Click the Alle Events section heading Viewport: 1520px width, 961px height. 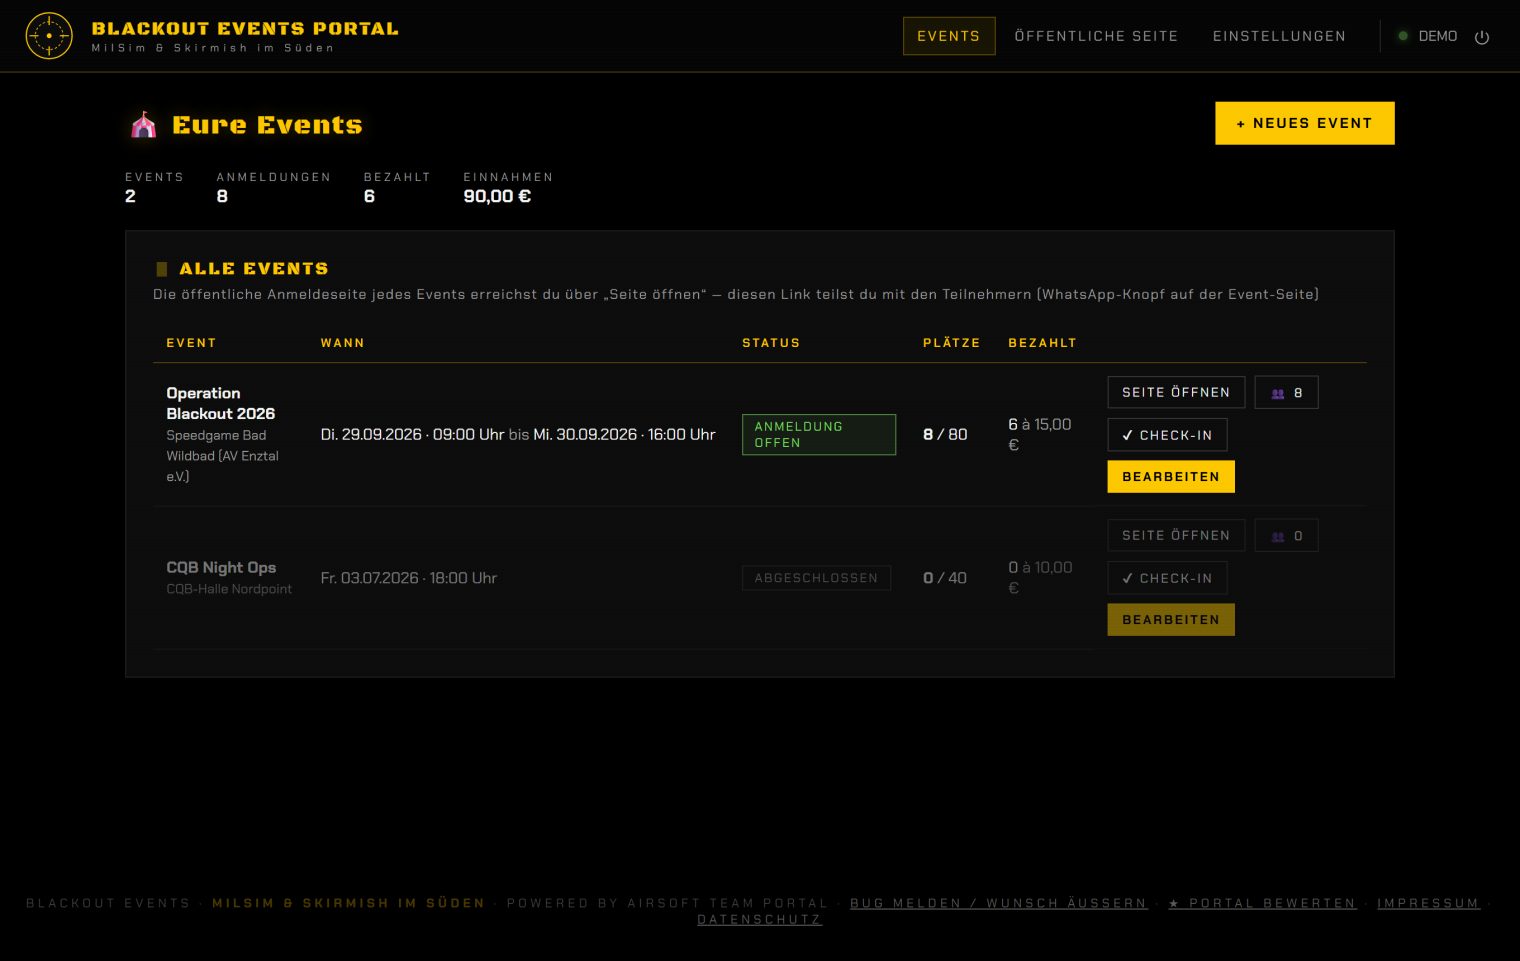tap(254, 269)
